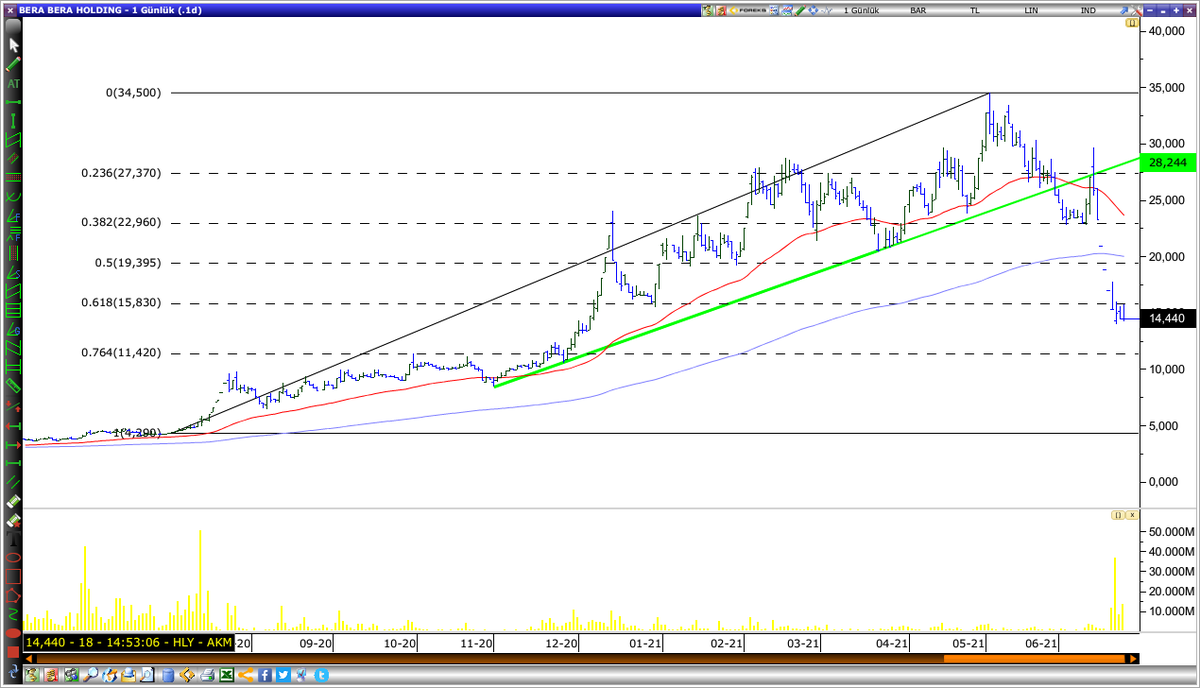
Task: Open the LIN scale dropdown
Action: pos(1031,10)
